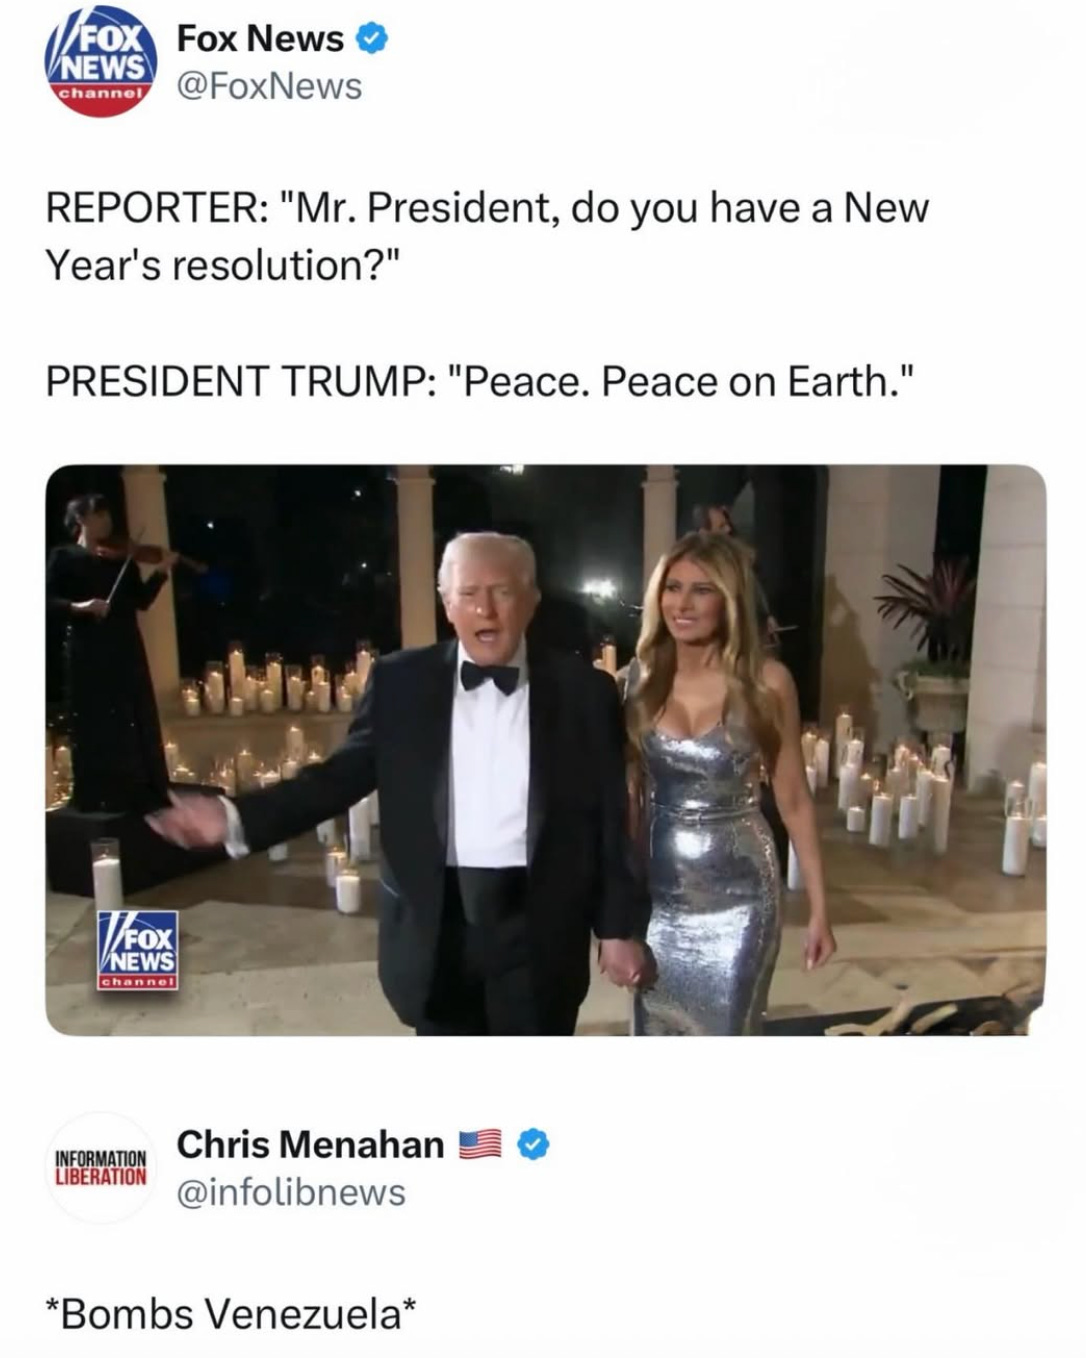Click the black bow tie in the video

(x=490, y=677)
